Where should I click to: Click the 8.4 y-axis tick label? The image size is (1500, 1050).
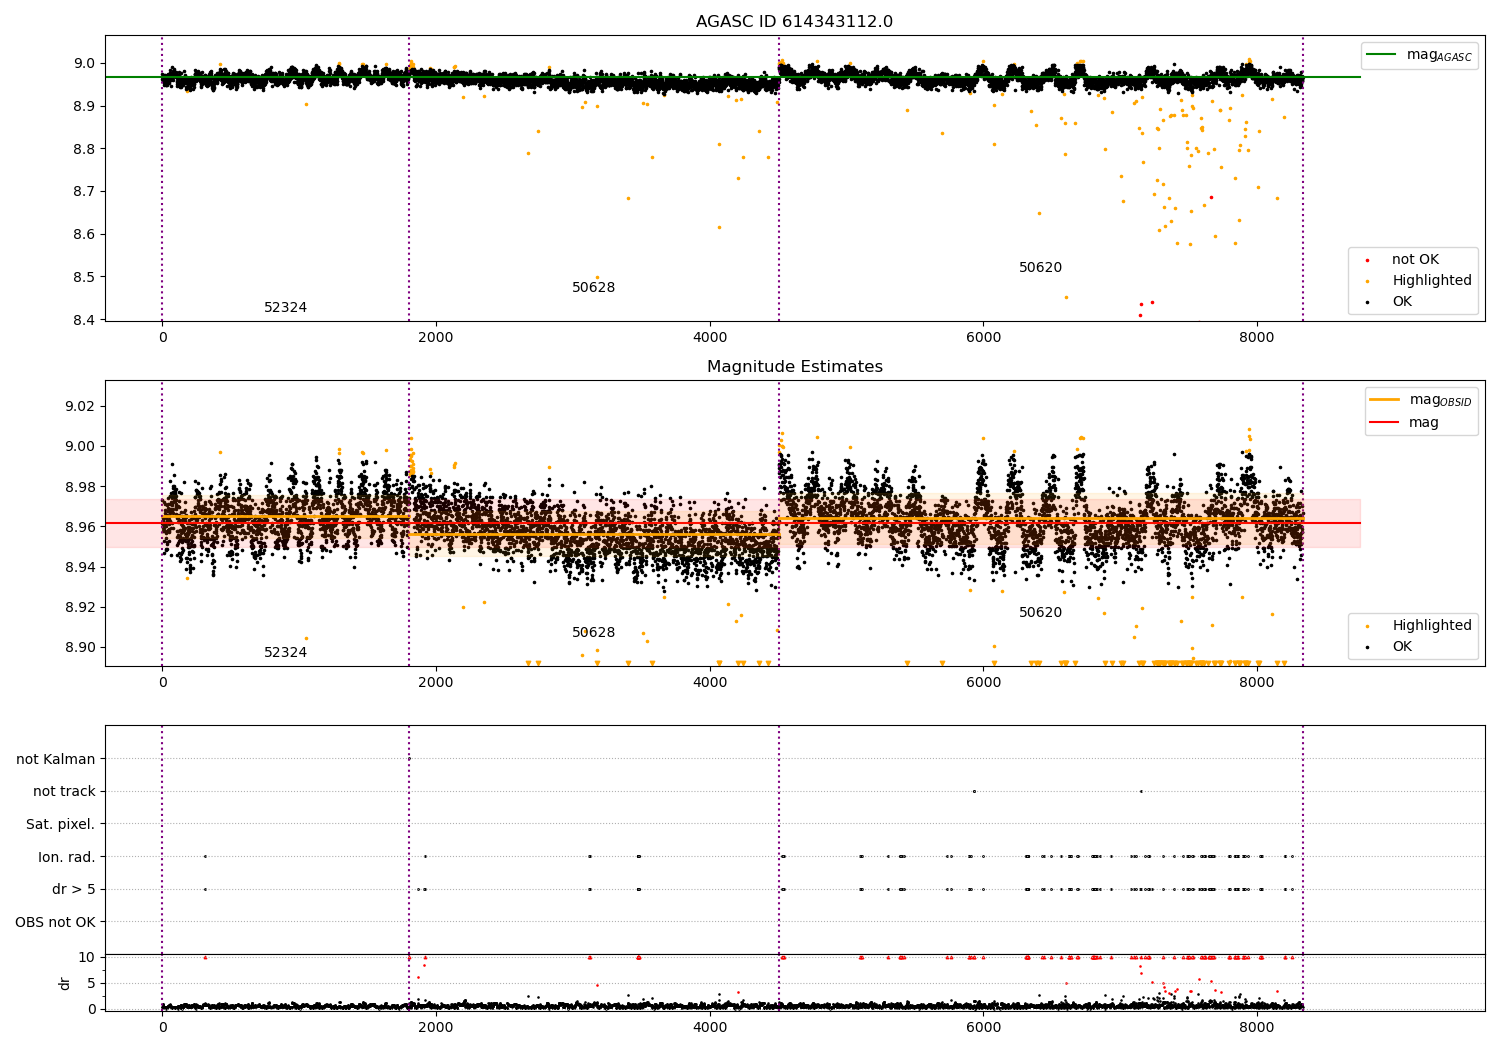click(85, 320)
